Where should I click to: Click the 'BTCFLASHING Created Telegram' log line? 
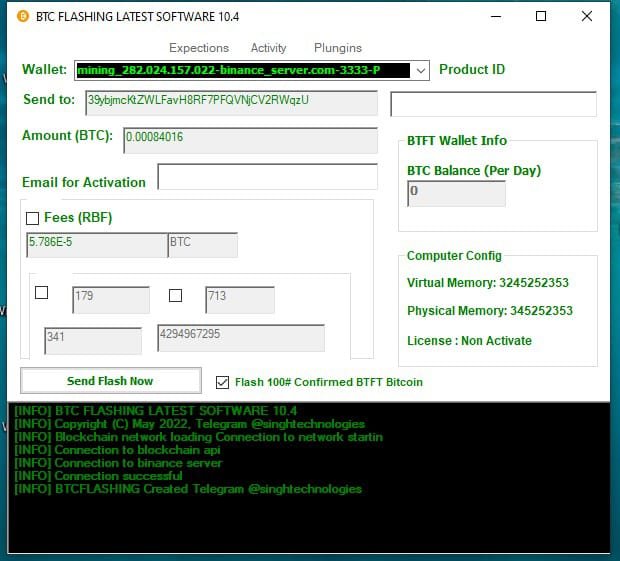coord(188,489)
